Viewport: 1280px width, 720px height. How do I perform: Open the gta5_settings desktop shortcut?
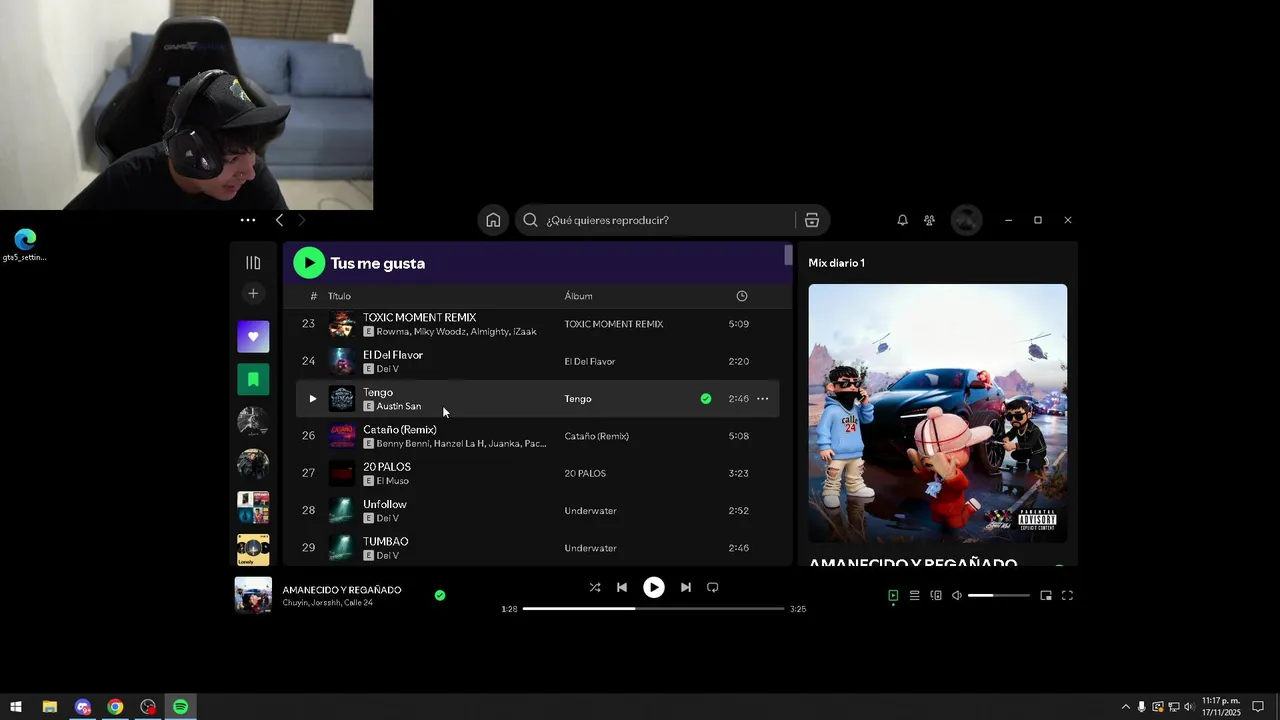click(x=25, y=245)
